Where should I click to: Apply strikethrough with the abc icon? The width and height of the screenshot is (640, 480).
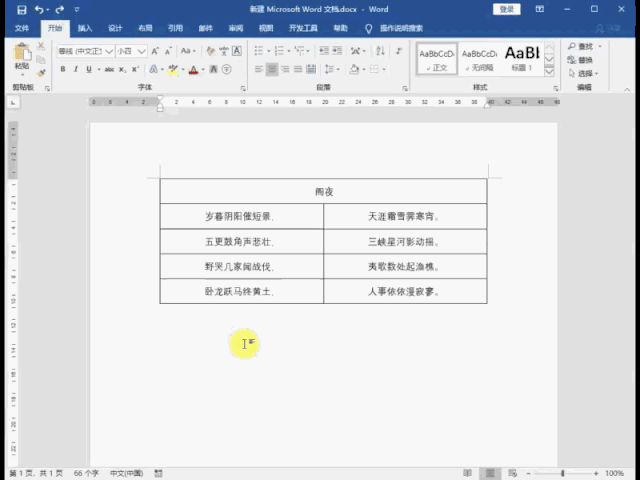click(109, 69)
